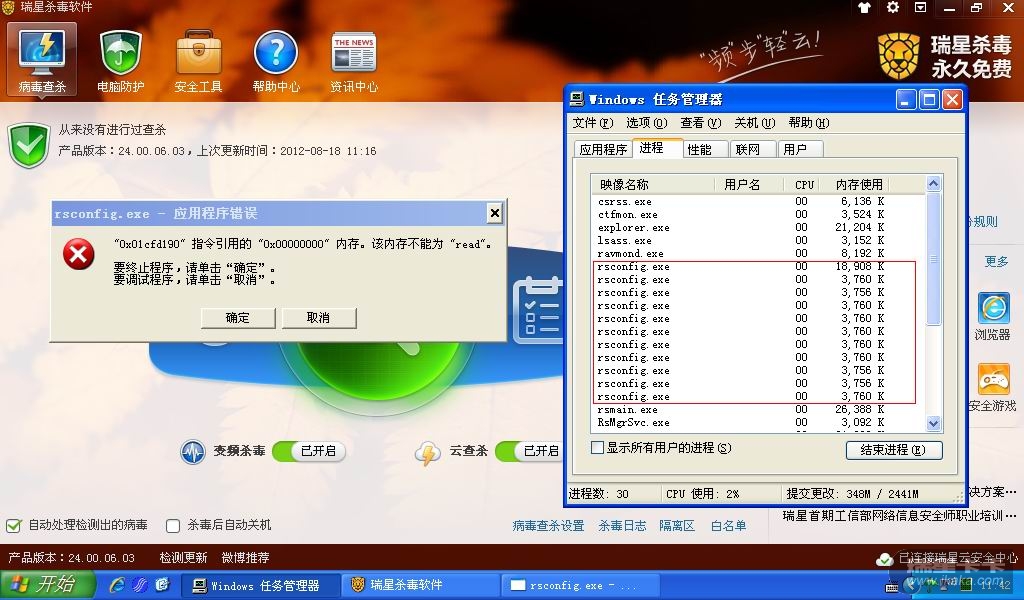Image resolution: width=1024 pixels, height=600 pixels.
Task: Open the 选项 menu in Task Manager
Action: point(647,123)
